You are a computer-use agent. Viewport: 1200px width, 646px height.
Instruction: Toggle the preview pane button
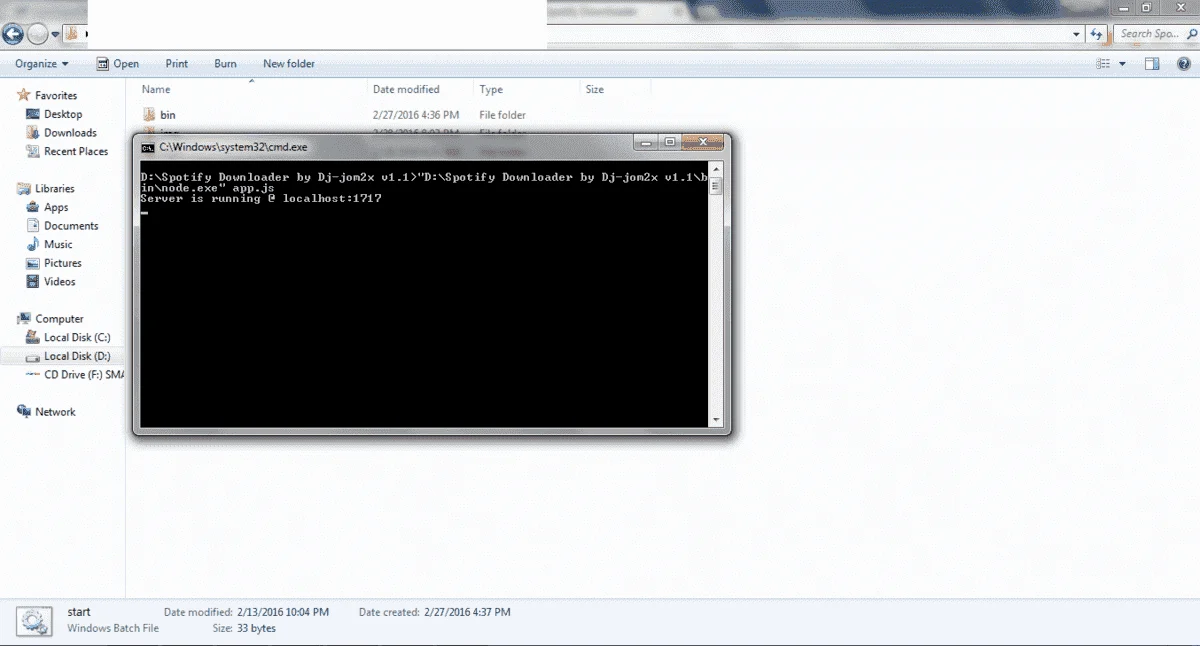1152,64
